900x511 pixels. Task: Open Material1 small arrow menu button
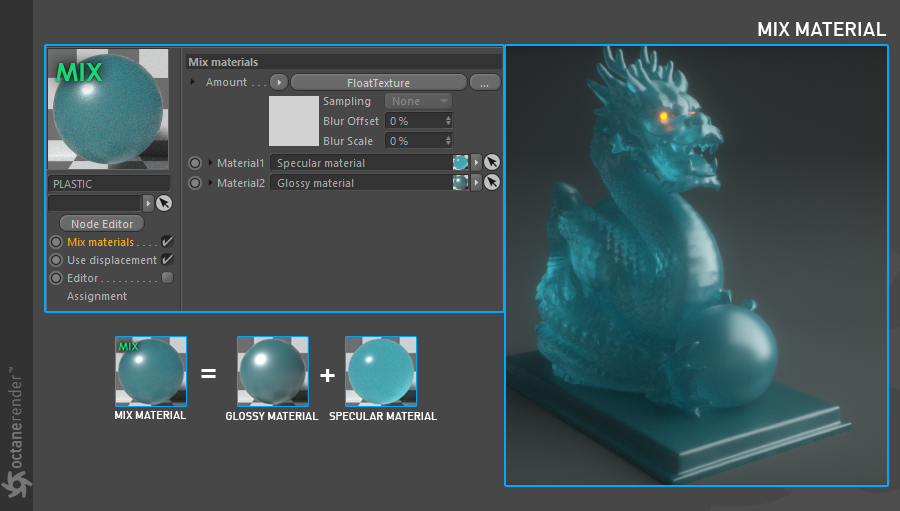[x=476, y=162]
